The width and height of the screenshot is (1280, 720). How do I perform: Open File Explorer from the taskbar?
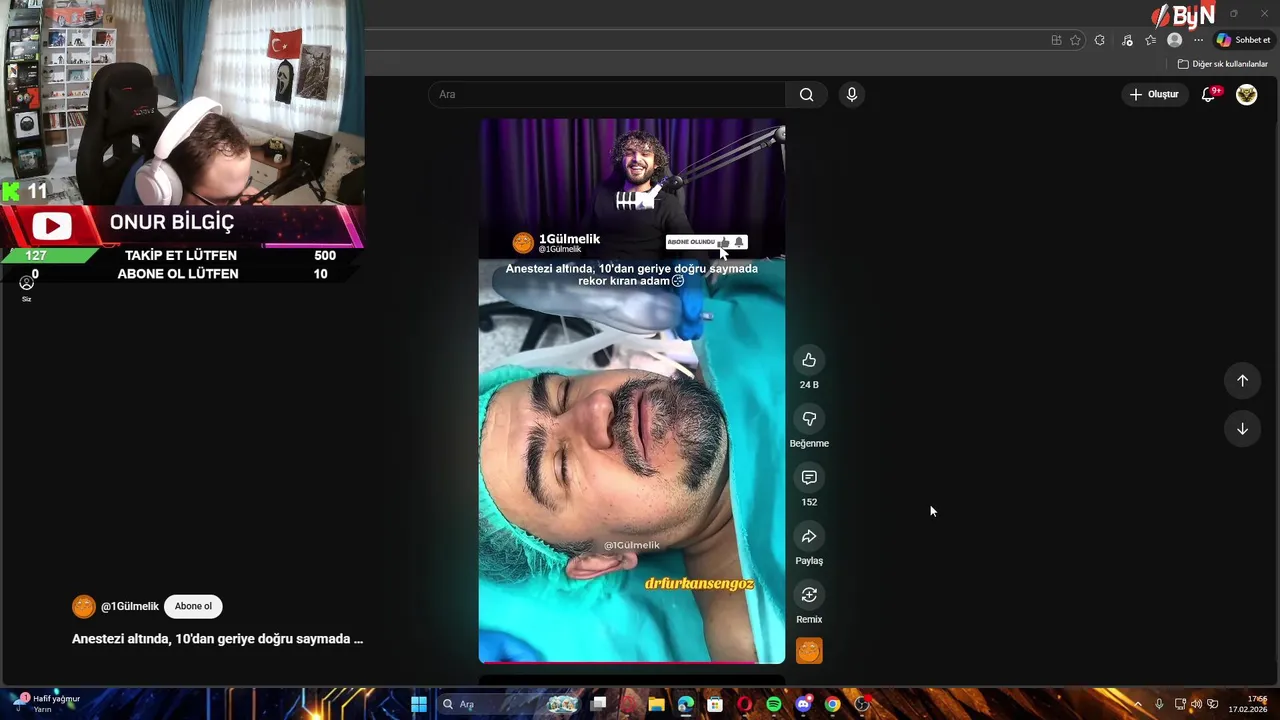tap(656, 704)
